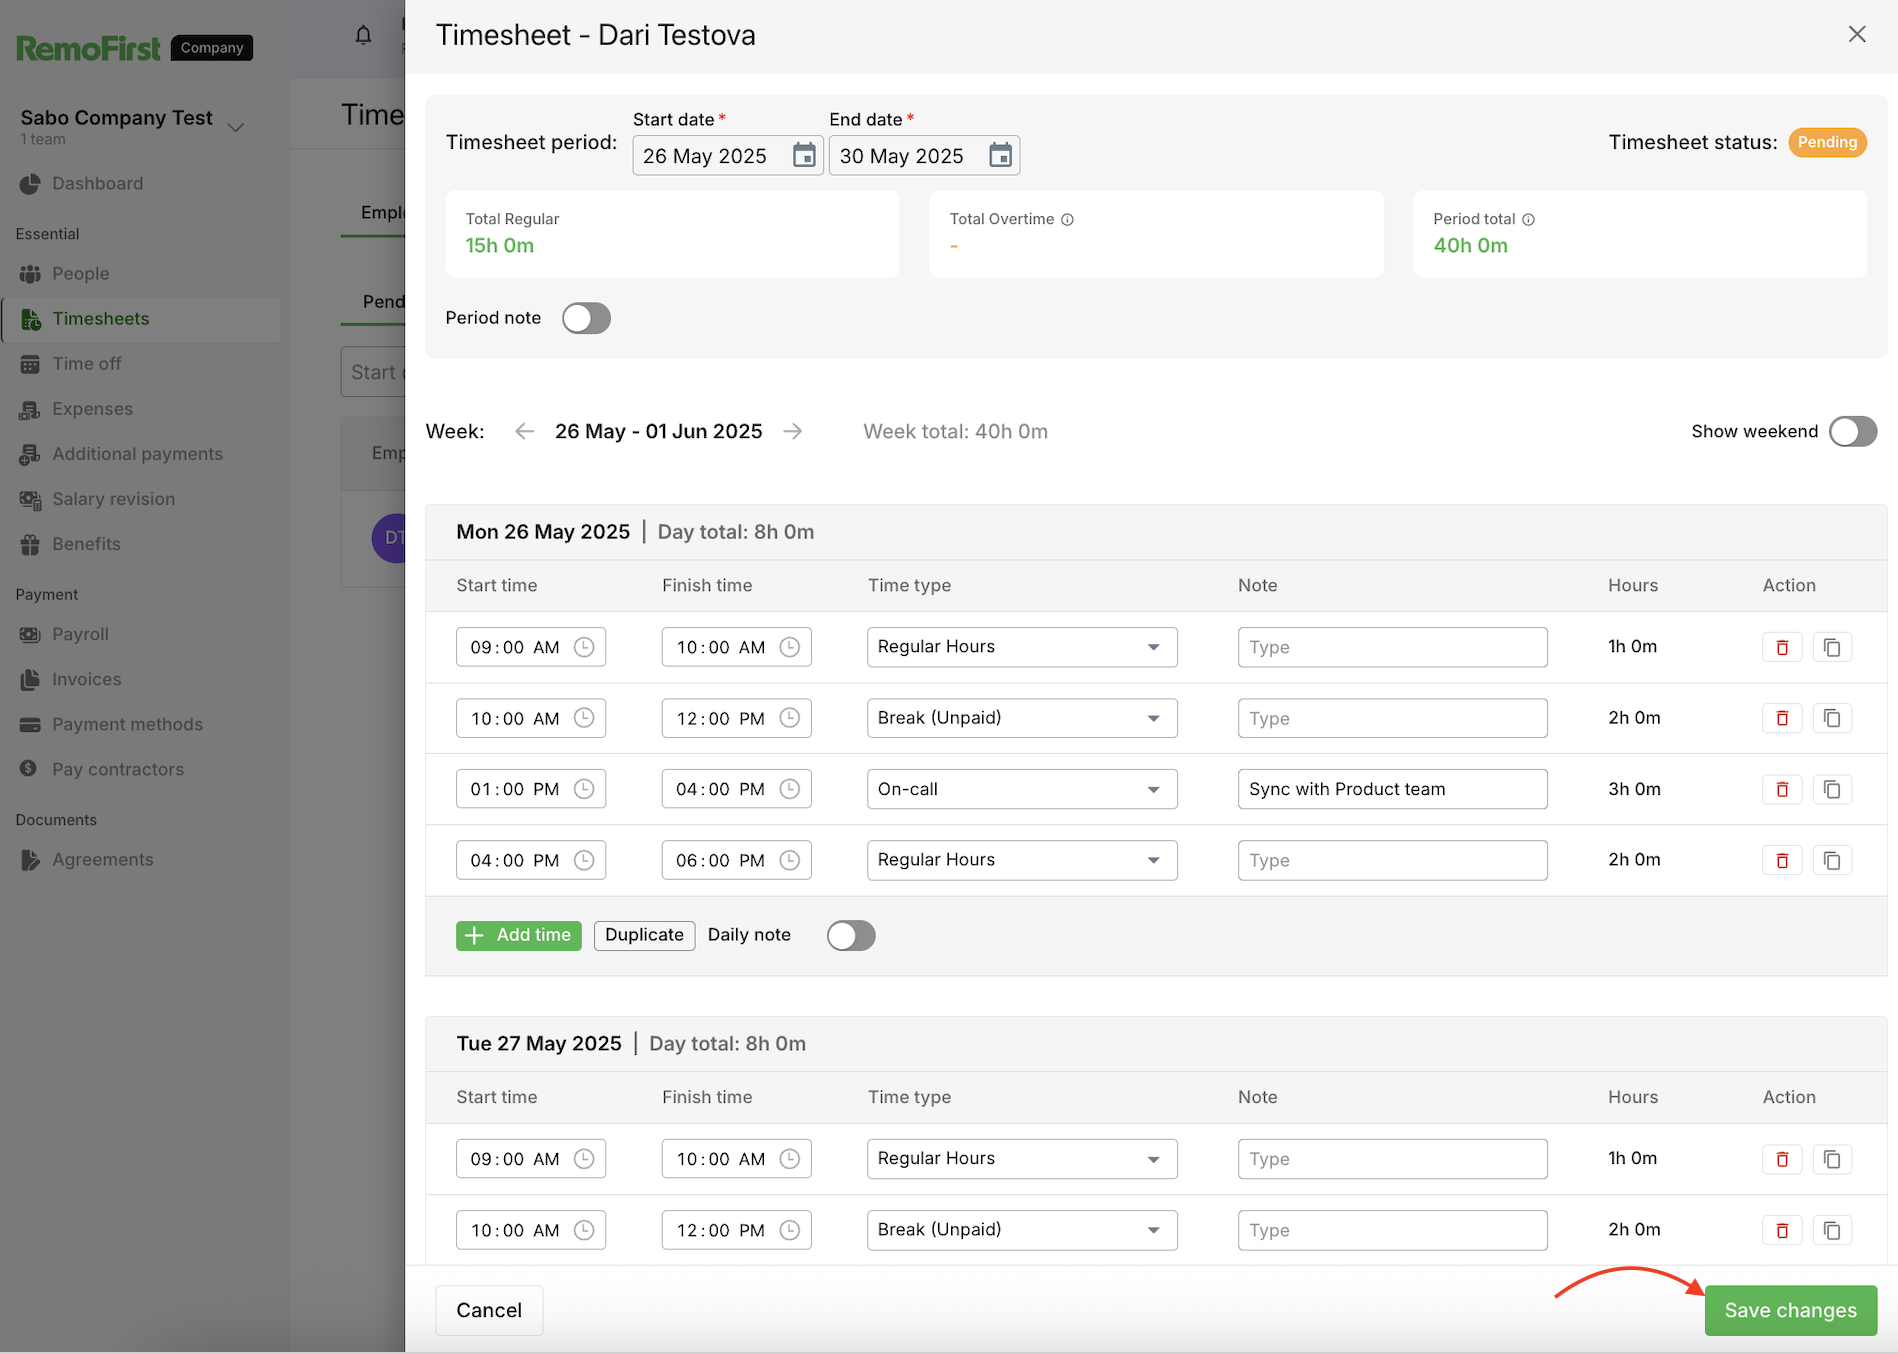Delete the Monday On-call time entry
The width and height of the screenshot is (1898, 1354).
(1781, 789)
